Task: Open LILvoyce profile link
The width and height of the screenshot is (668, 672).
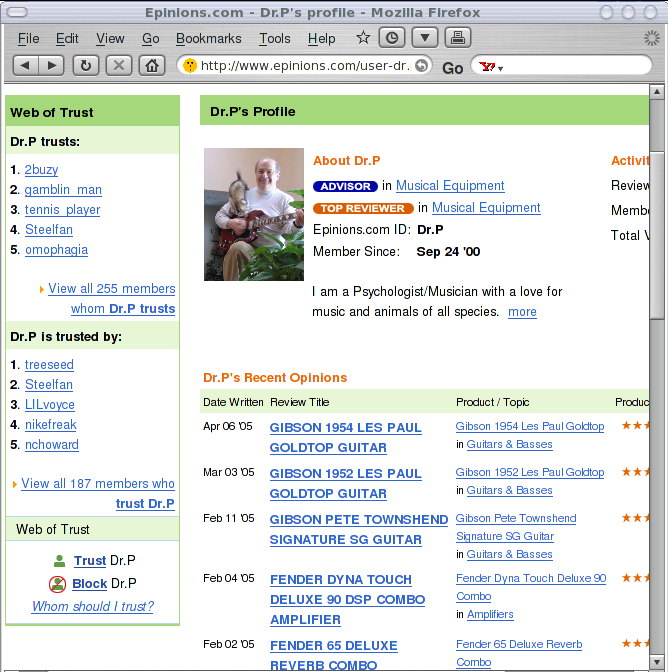Action: tap(50, 405)
